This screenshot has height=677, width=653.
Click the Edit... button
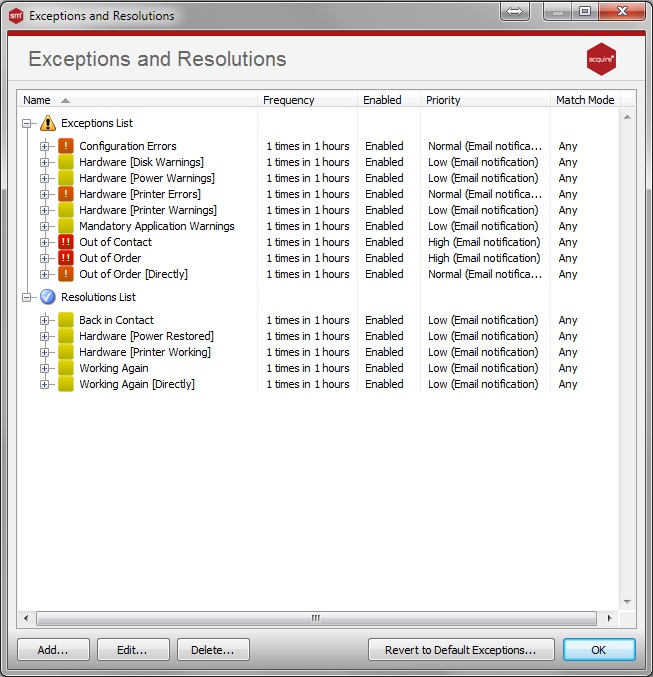(133, 650)
